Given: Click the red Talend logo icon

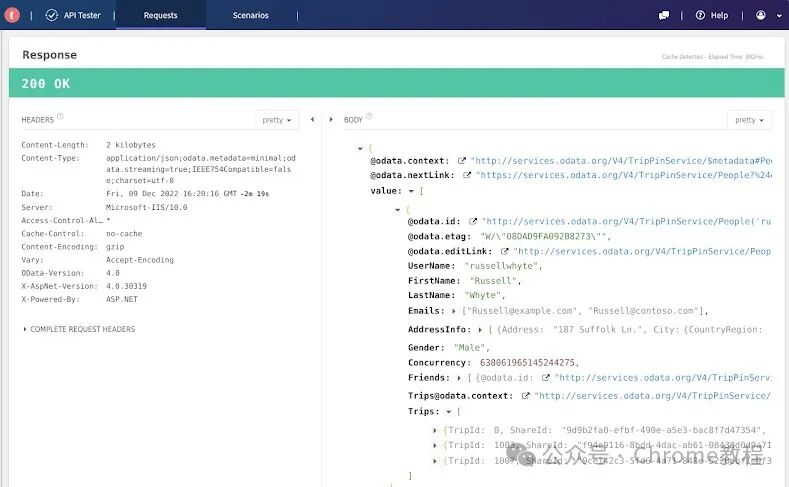Looking at the screenshot, I should click(12, 15).
